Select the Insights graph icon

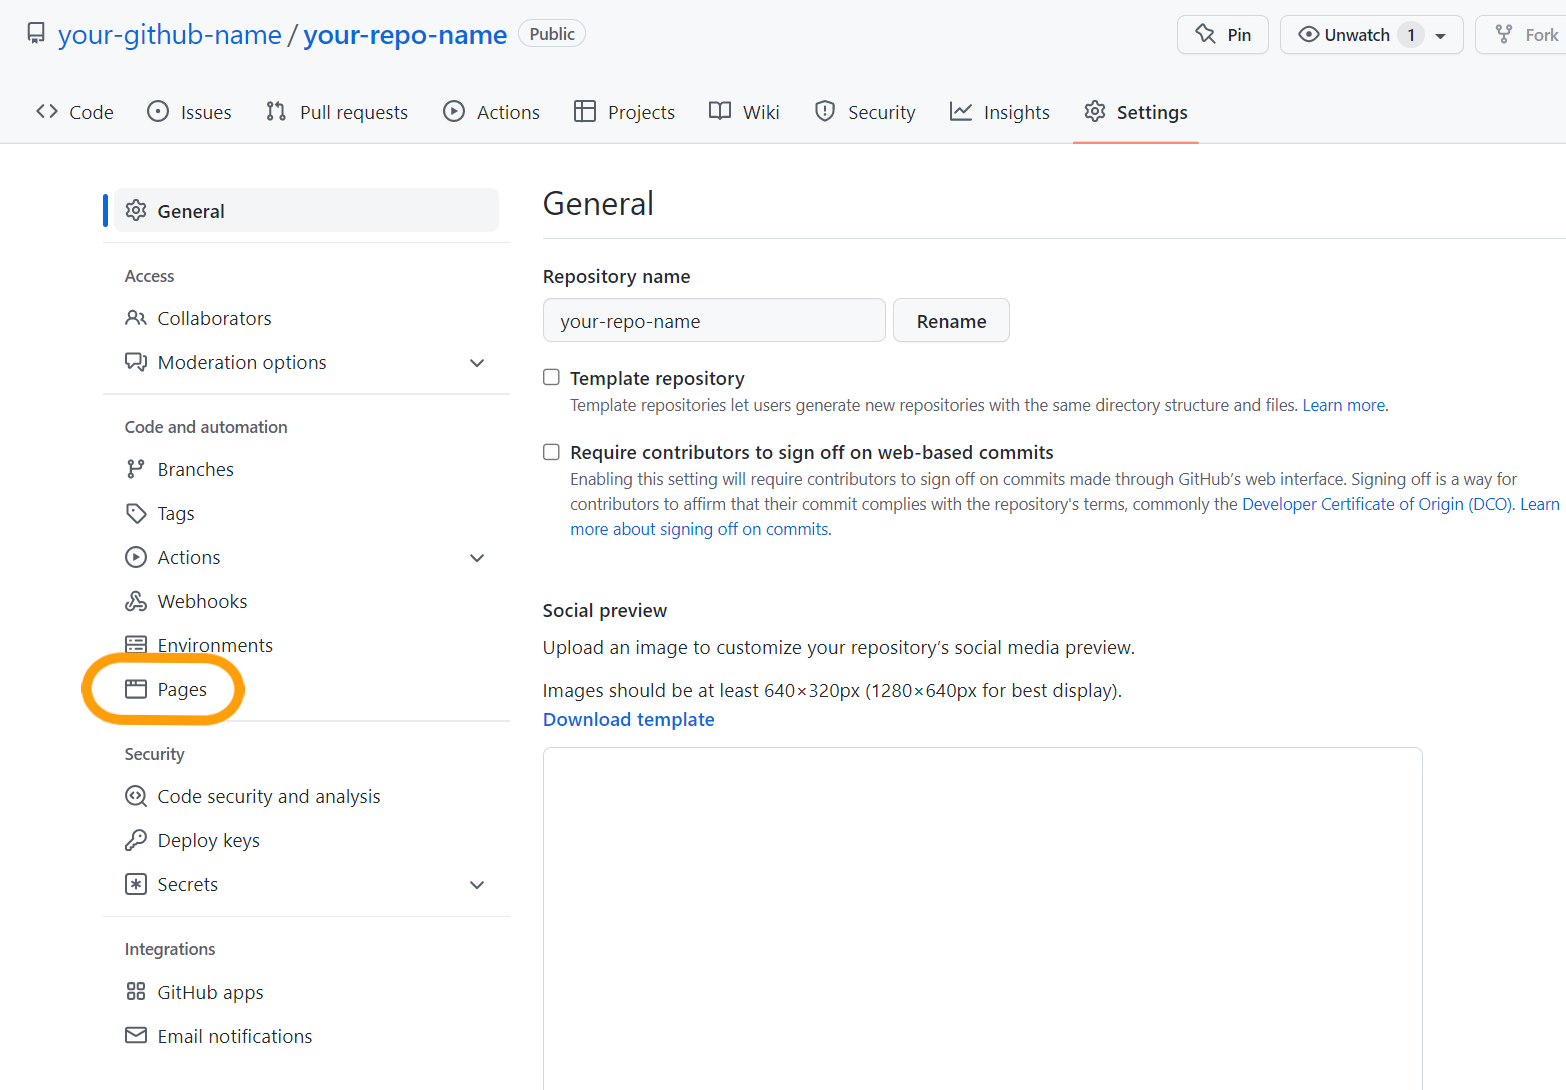click(960, 111)
